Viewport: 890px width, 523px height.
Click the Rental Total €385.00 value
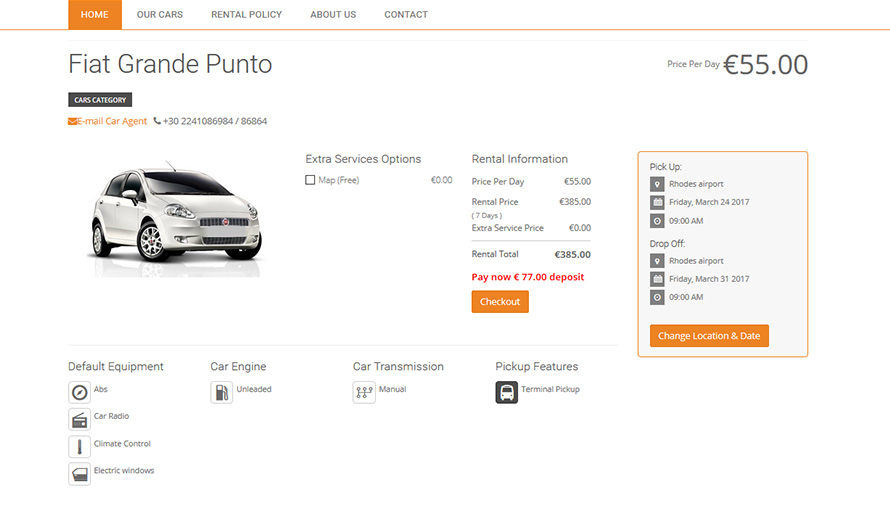click(573, 254)
